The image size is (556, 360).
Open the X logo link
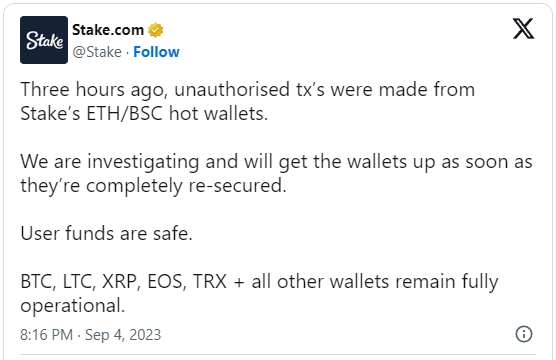coord(523,29)
